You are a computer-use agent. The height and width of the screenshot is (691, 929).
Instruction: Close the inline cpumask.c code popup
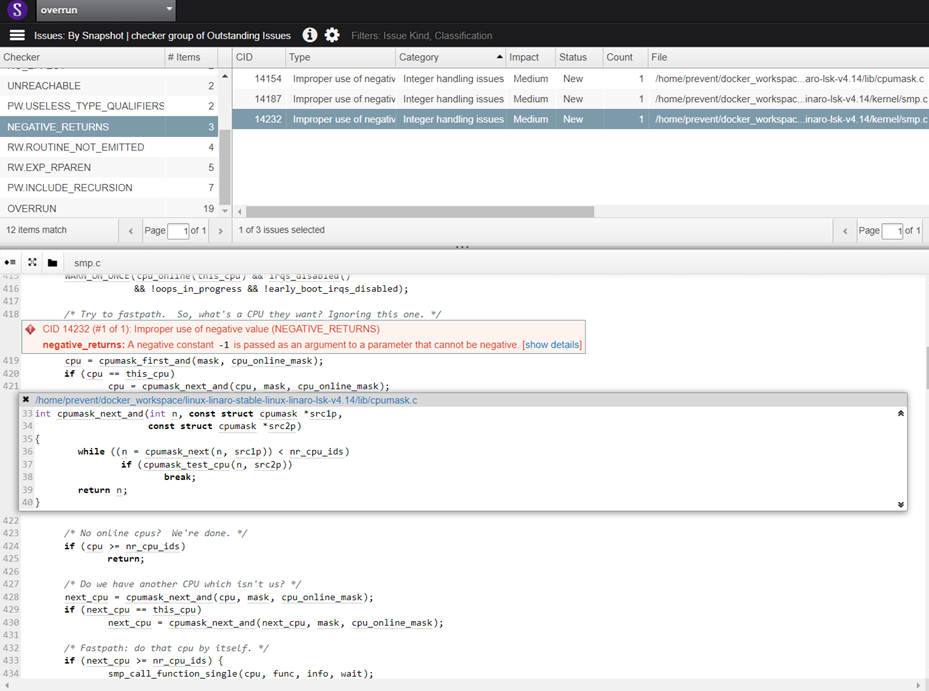pos(27,399)
